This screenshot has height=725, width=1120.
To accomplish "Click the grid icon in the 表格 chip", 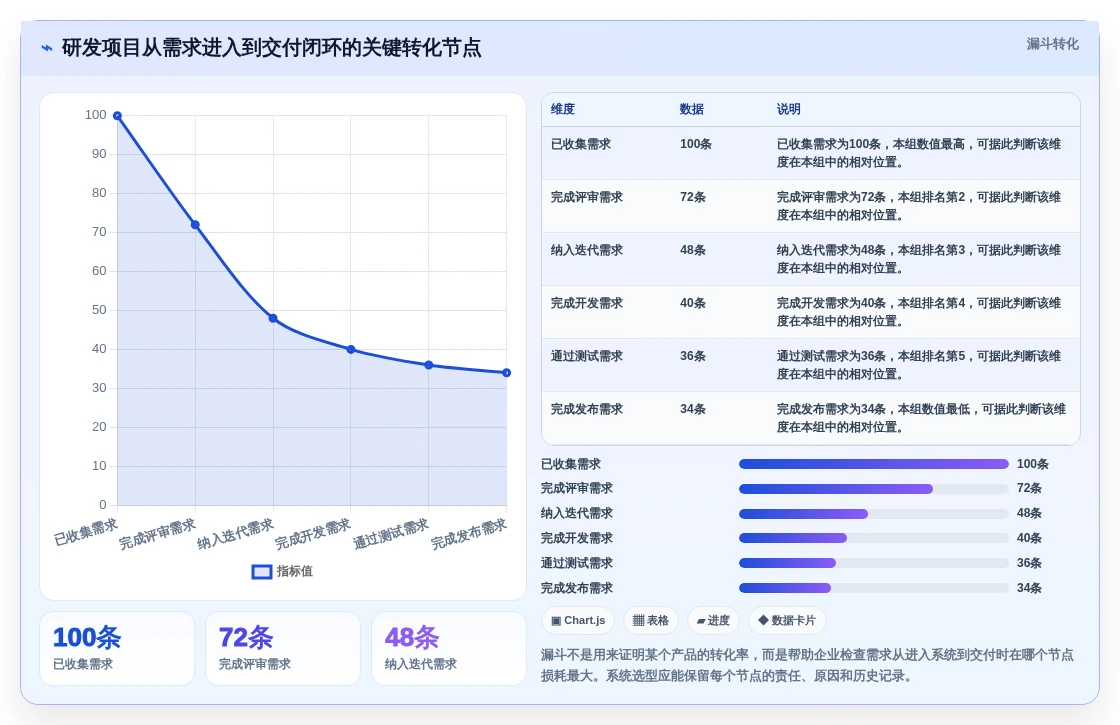I will 639,620.
